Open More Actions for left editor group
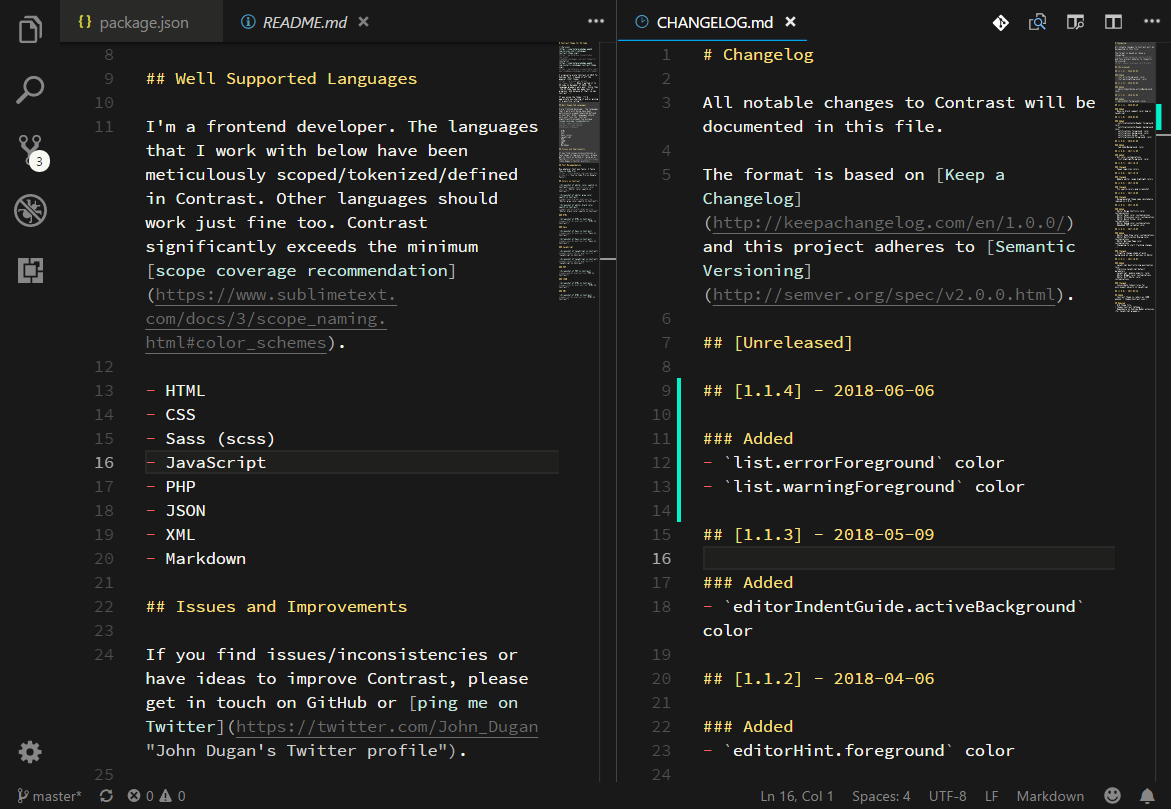The width and height of the screenshot is (1171, 809). (x=596, y=22)
